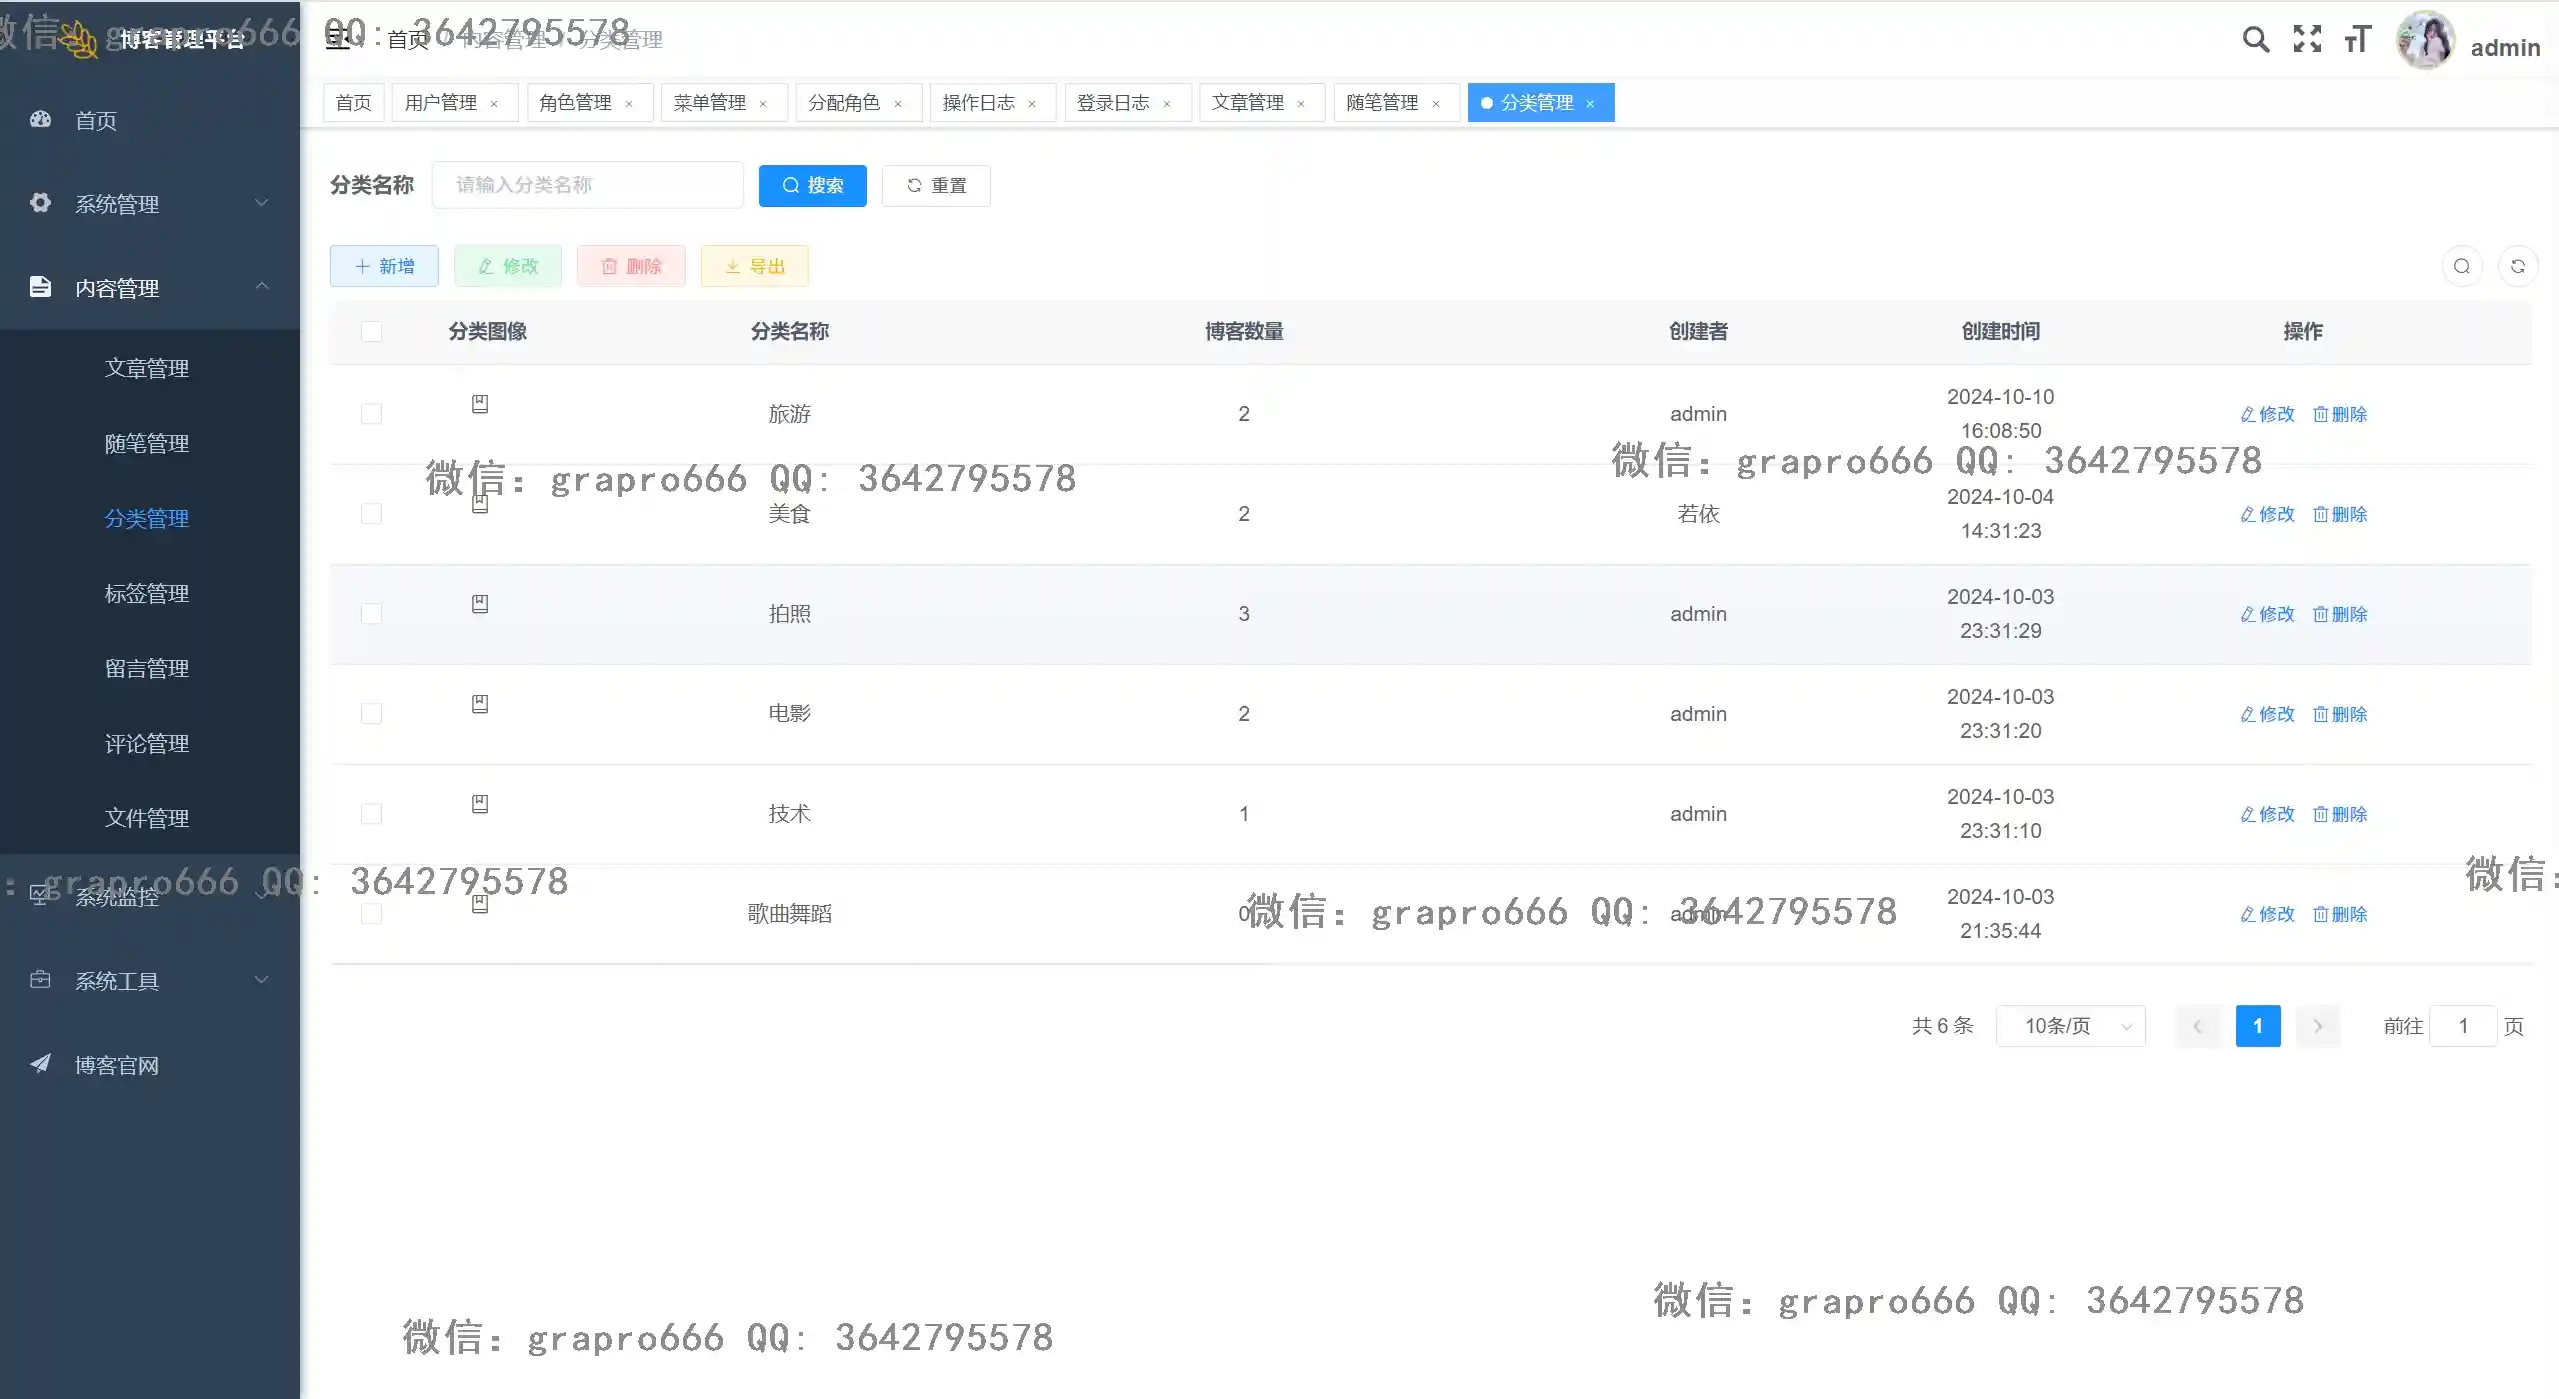Click 删除 link in 美食 row
Image resolution: width=2559 pixels, height=1399 pixels.
(x=2340, y=514)
